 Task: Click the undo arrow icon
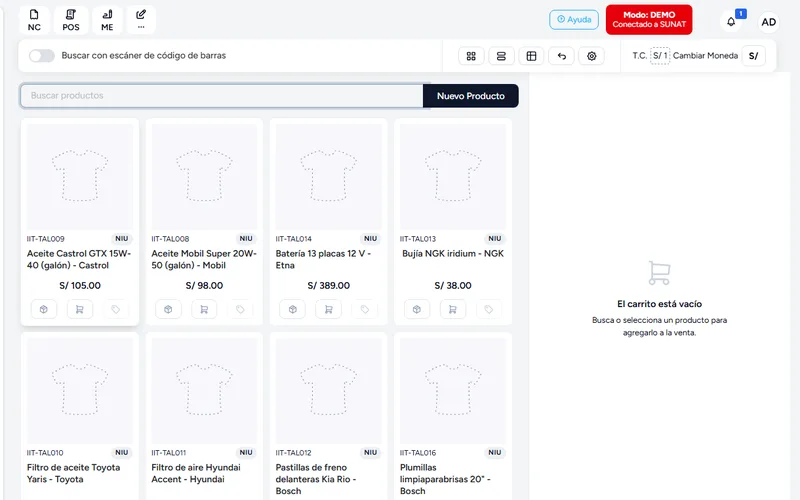pyautogui.click(x=561, y=56)
